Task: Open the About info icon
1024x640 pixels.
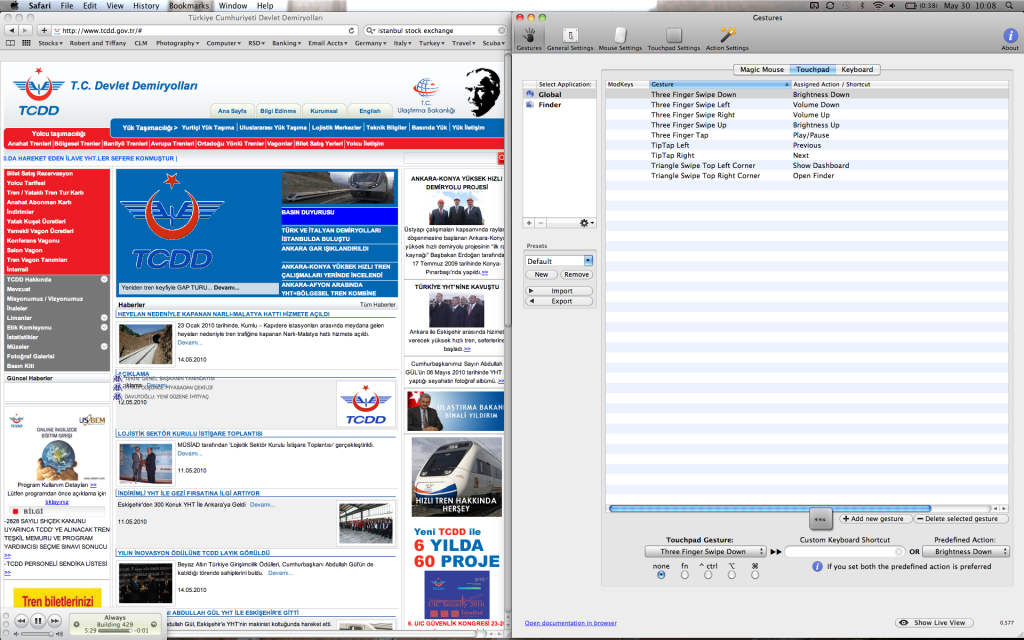Action: (x=1010, y=39)
